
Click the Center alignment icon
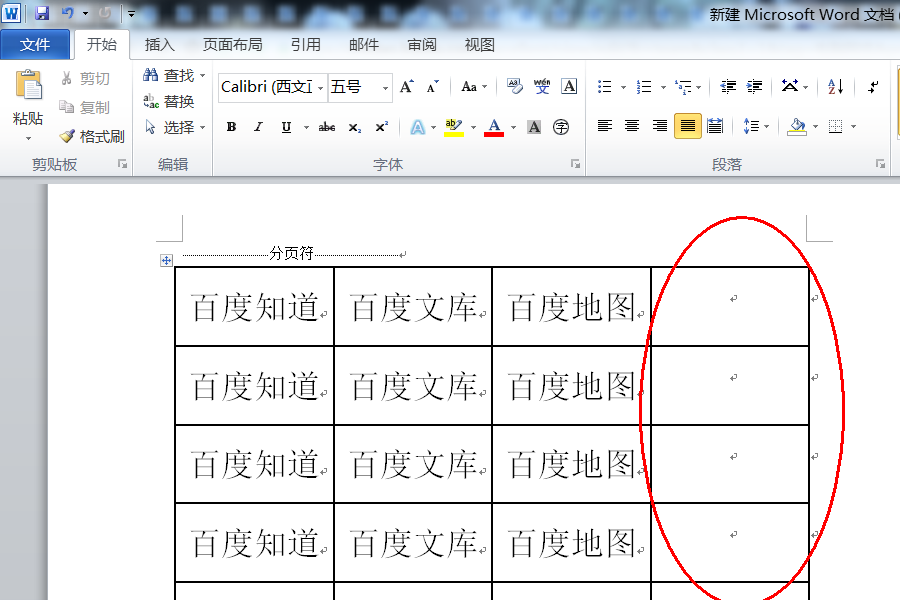pyautogui.click(x=632, y=126)
